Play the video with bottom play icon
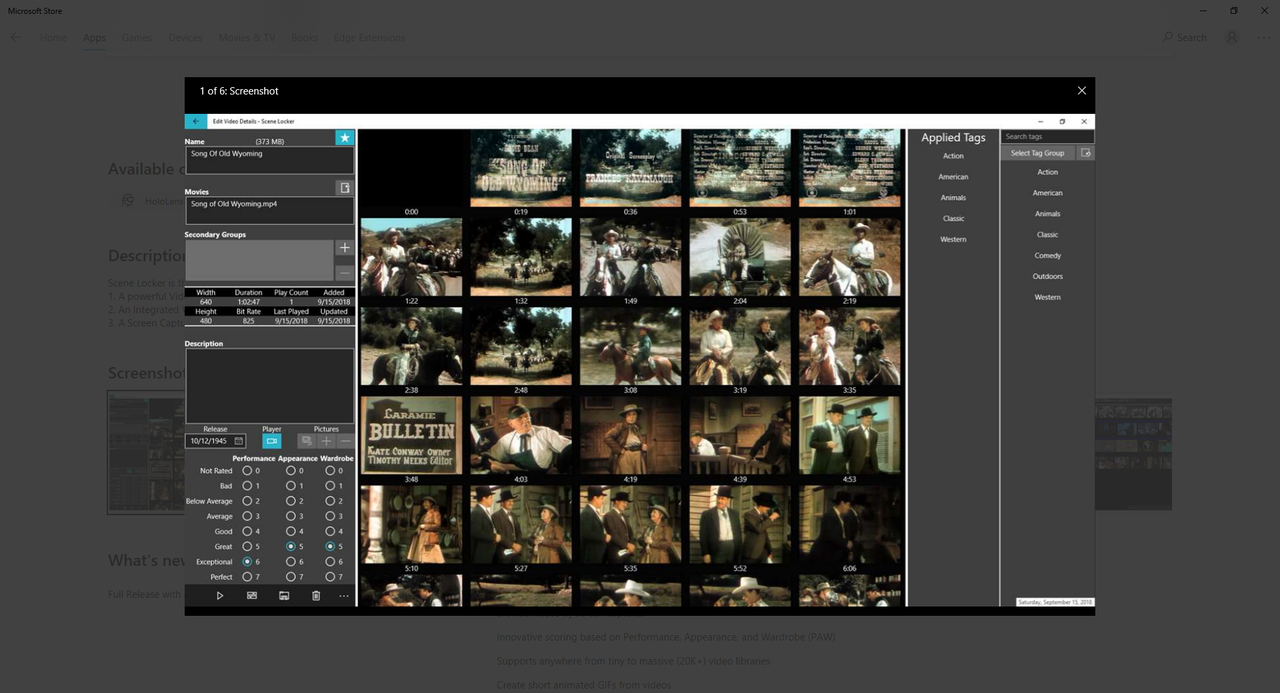The width and height of the screenshot is (1280, 693). tap(220, 596)
